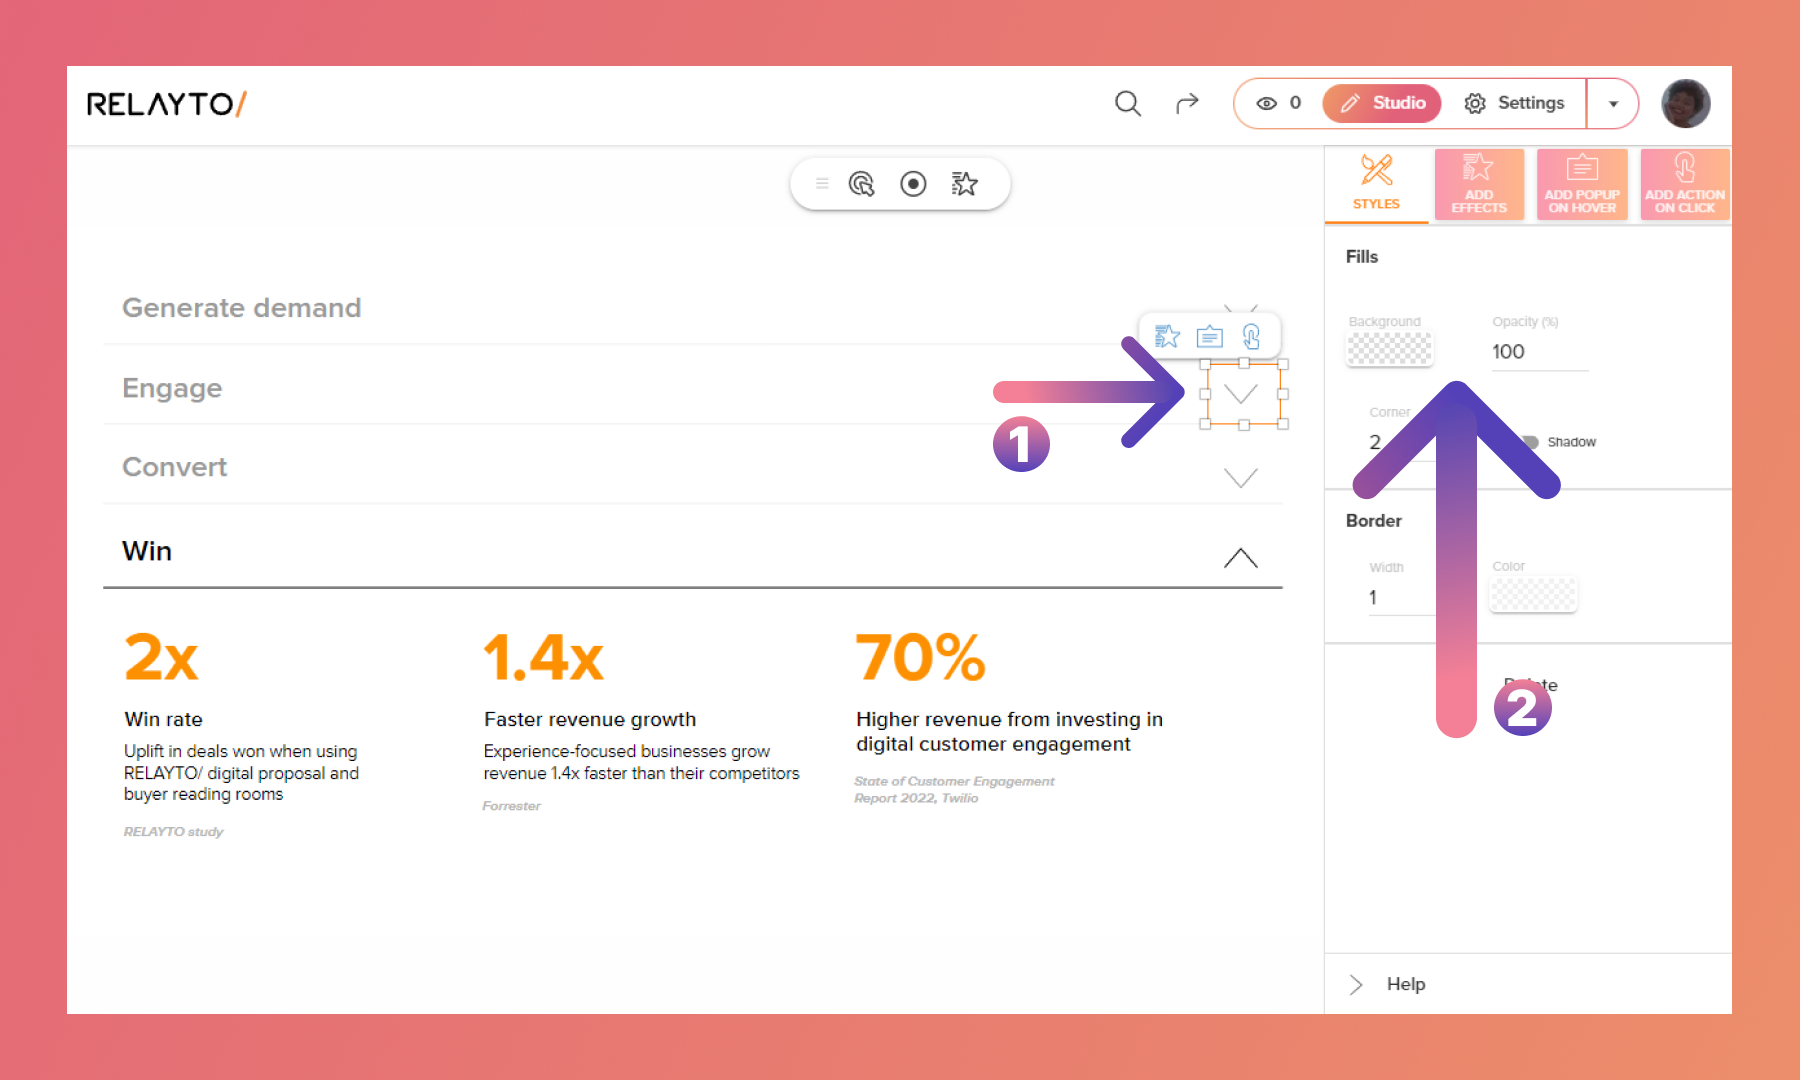Open Studio editing mode

(x=1382, y=103)
